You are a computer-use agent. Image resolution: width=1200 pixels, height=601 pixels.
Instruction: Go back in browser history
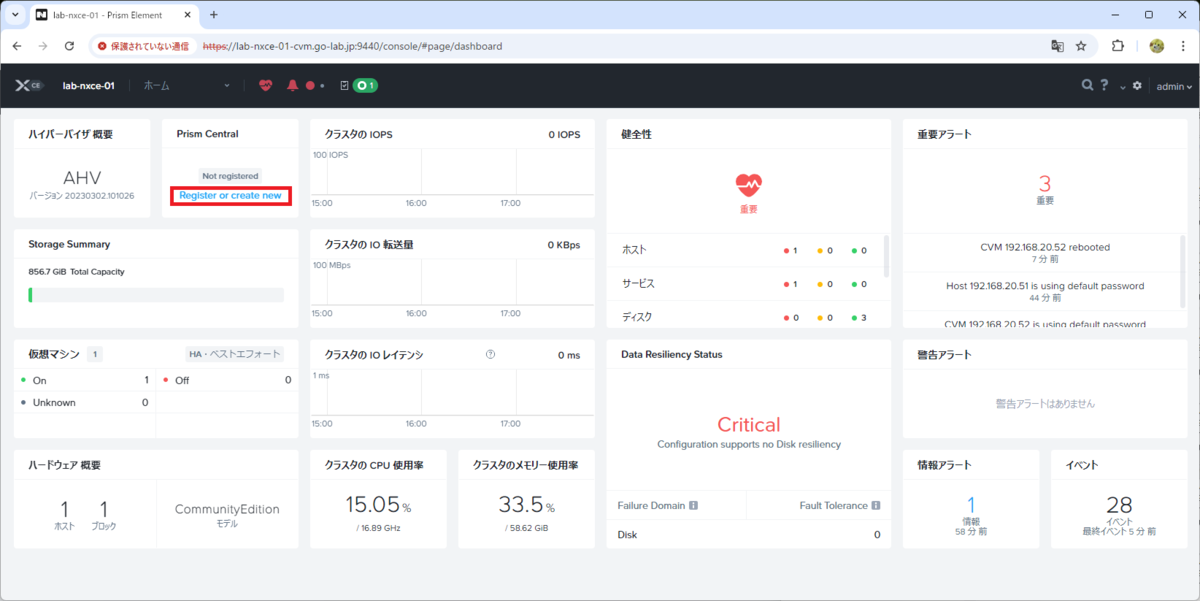click(x=17, y=46)
